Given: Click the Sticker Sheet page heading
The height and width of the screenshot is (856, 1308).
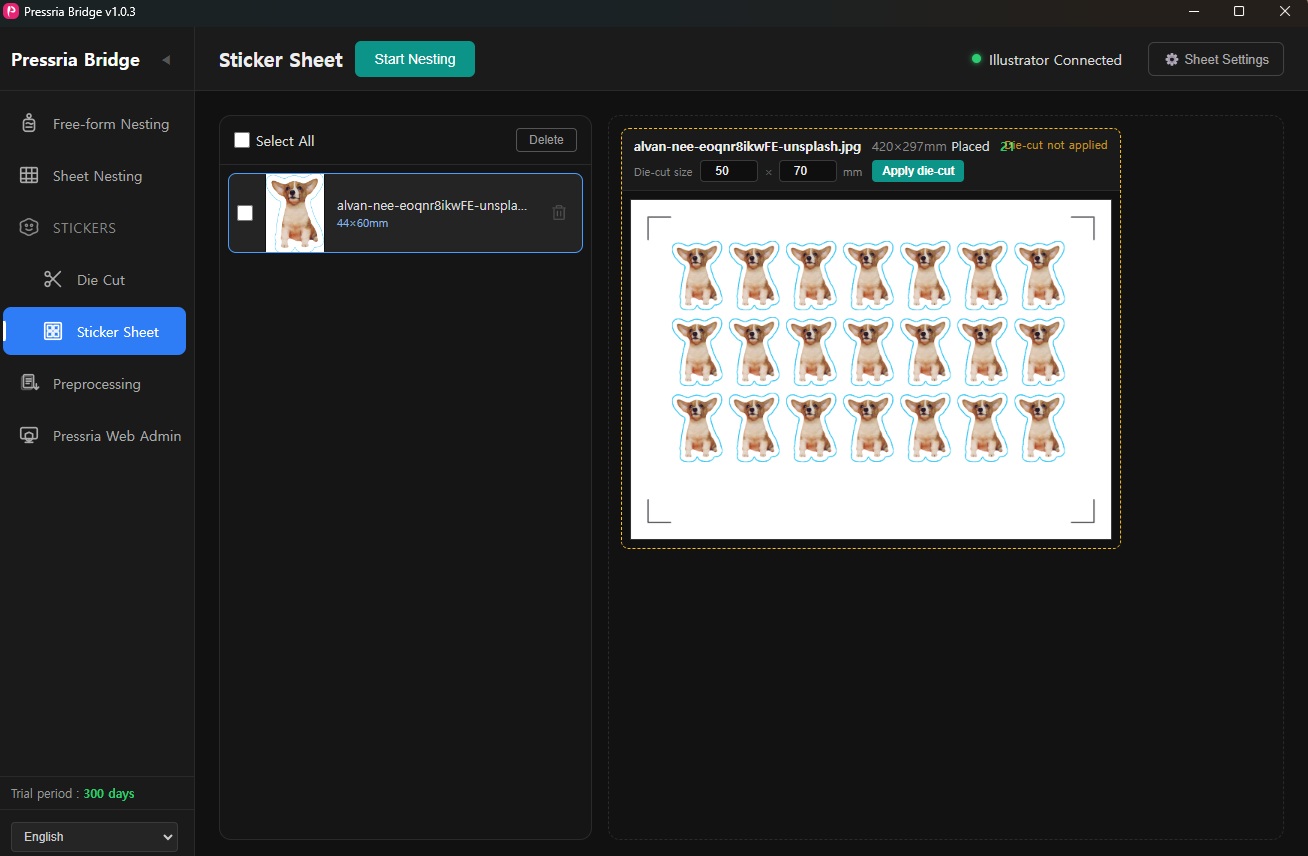Looking at the screenshot, I should click(281, 60).
